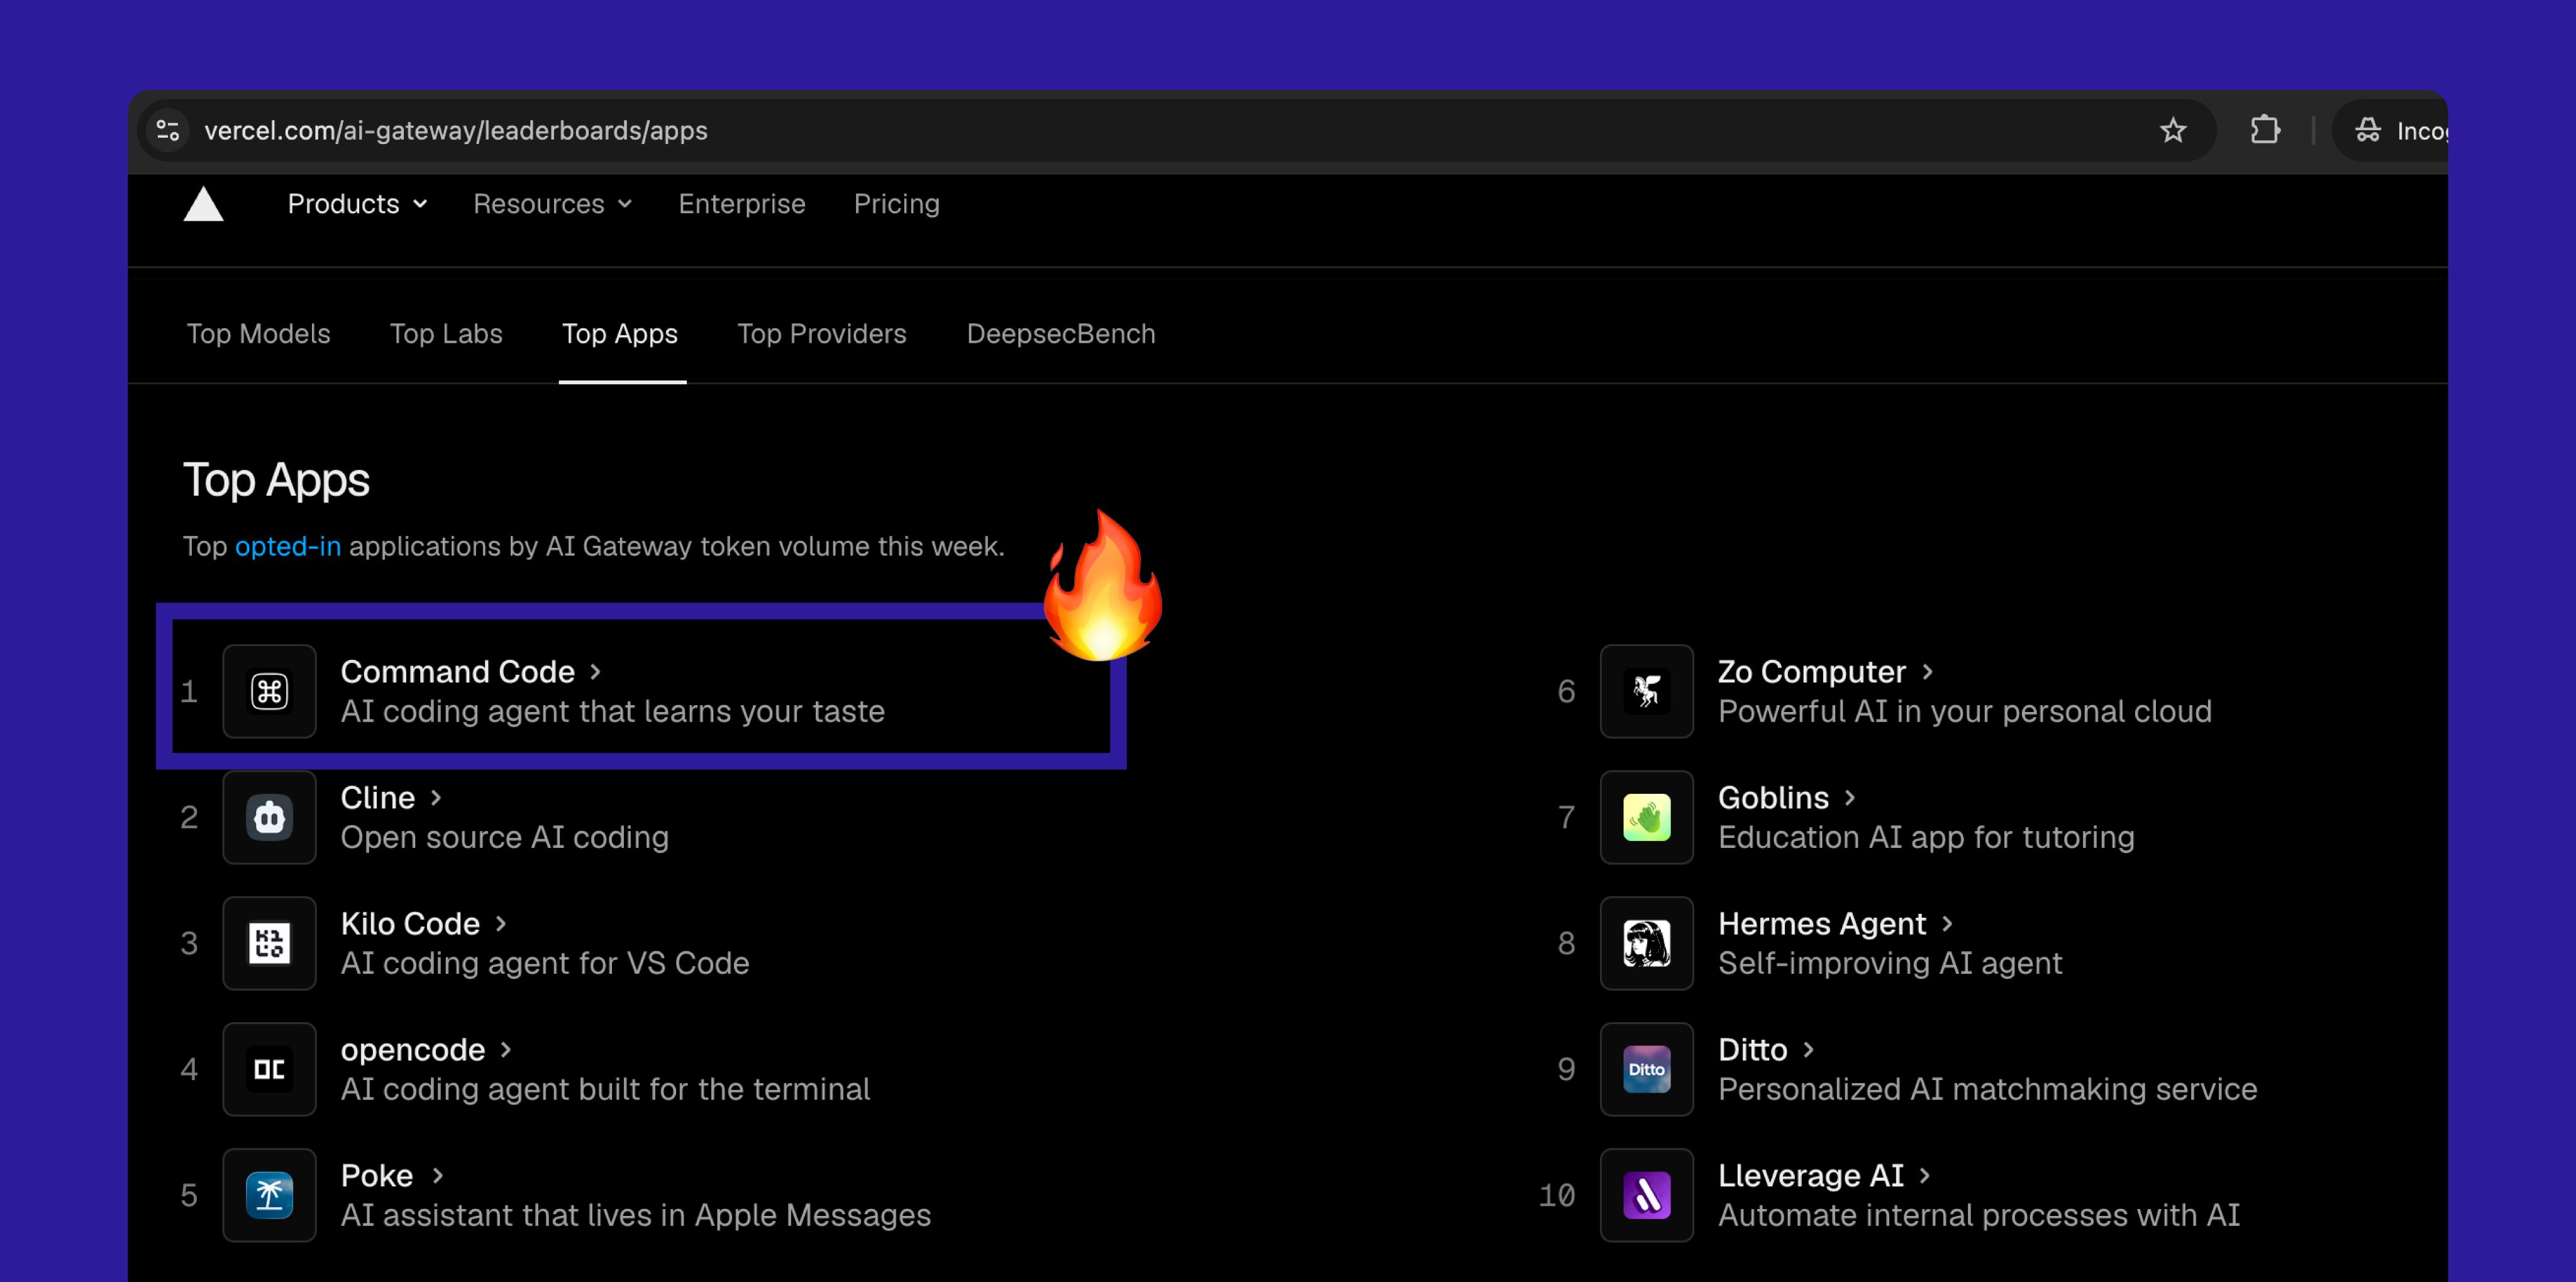
Task: Switch to the Top Providers tab
Action: tap(822, 334)
